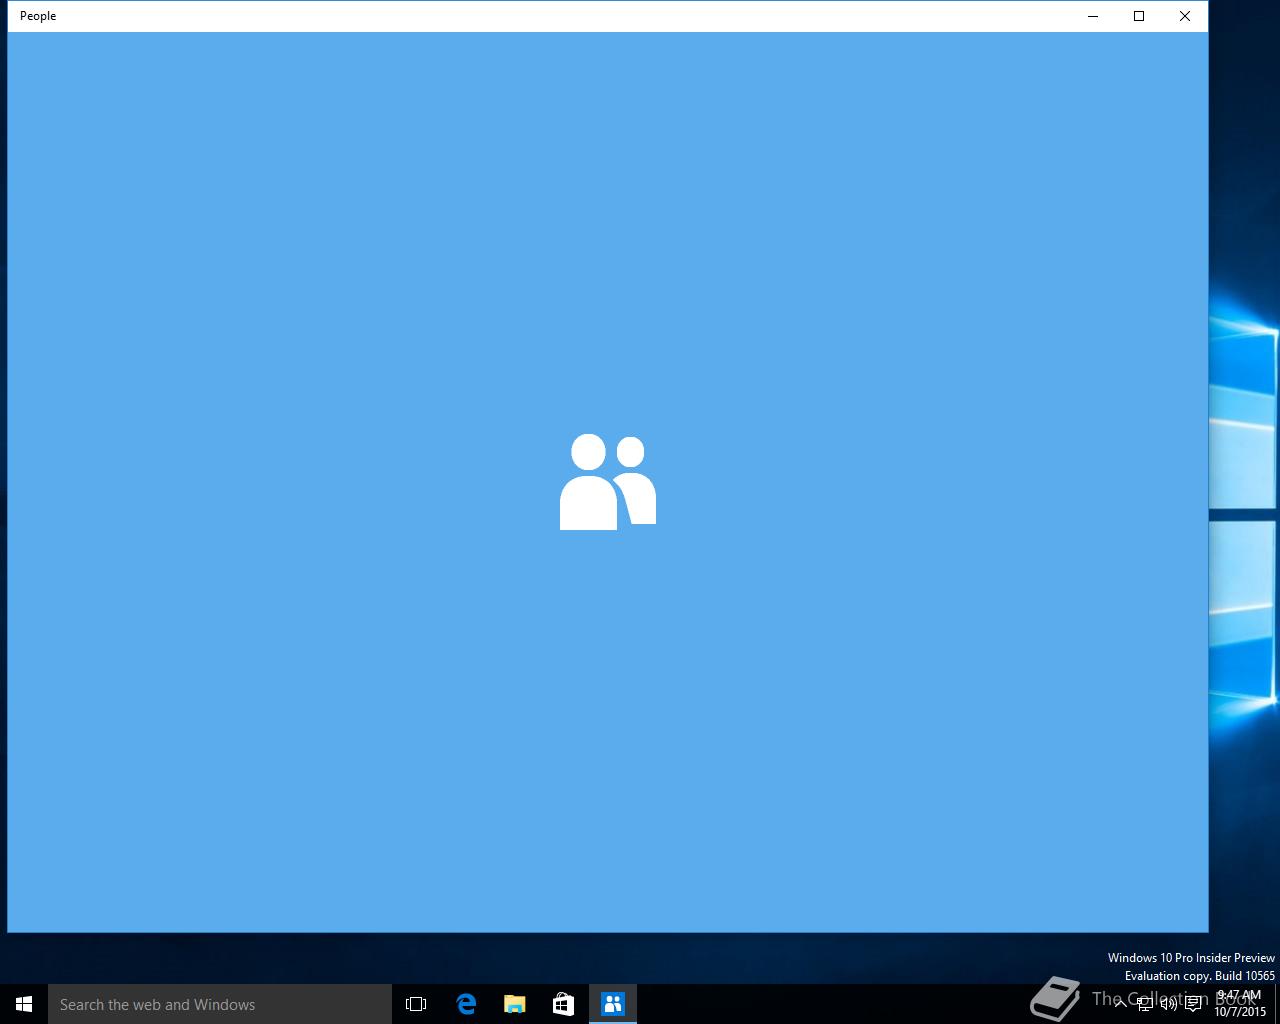Viewport: 1280px width, 1024px height.
Task: Select the People app taskbar button
Action: point(613,1004)
